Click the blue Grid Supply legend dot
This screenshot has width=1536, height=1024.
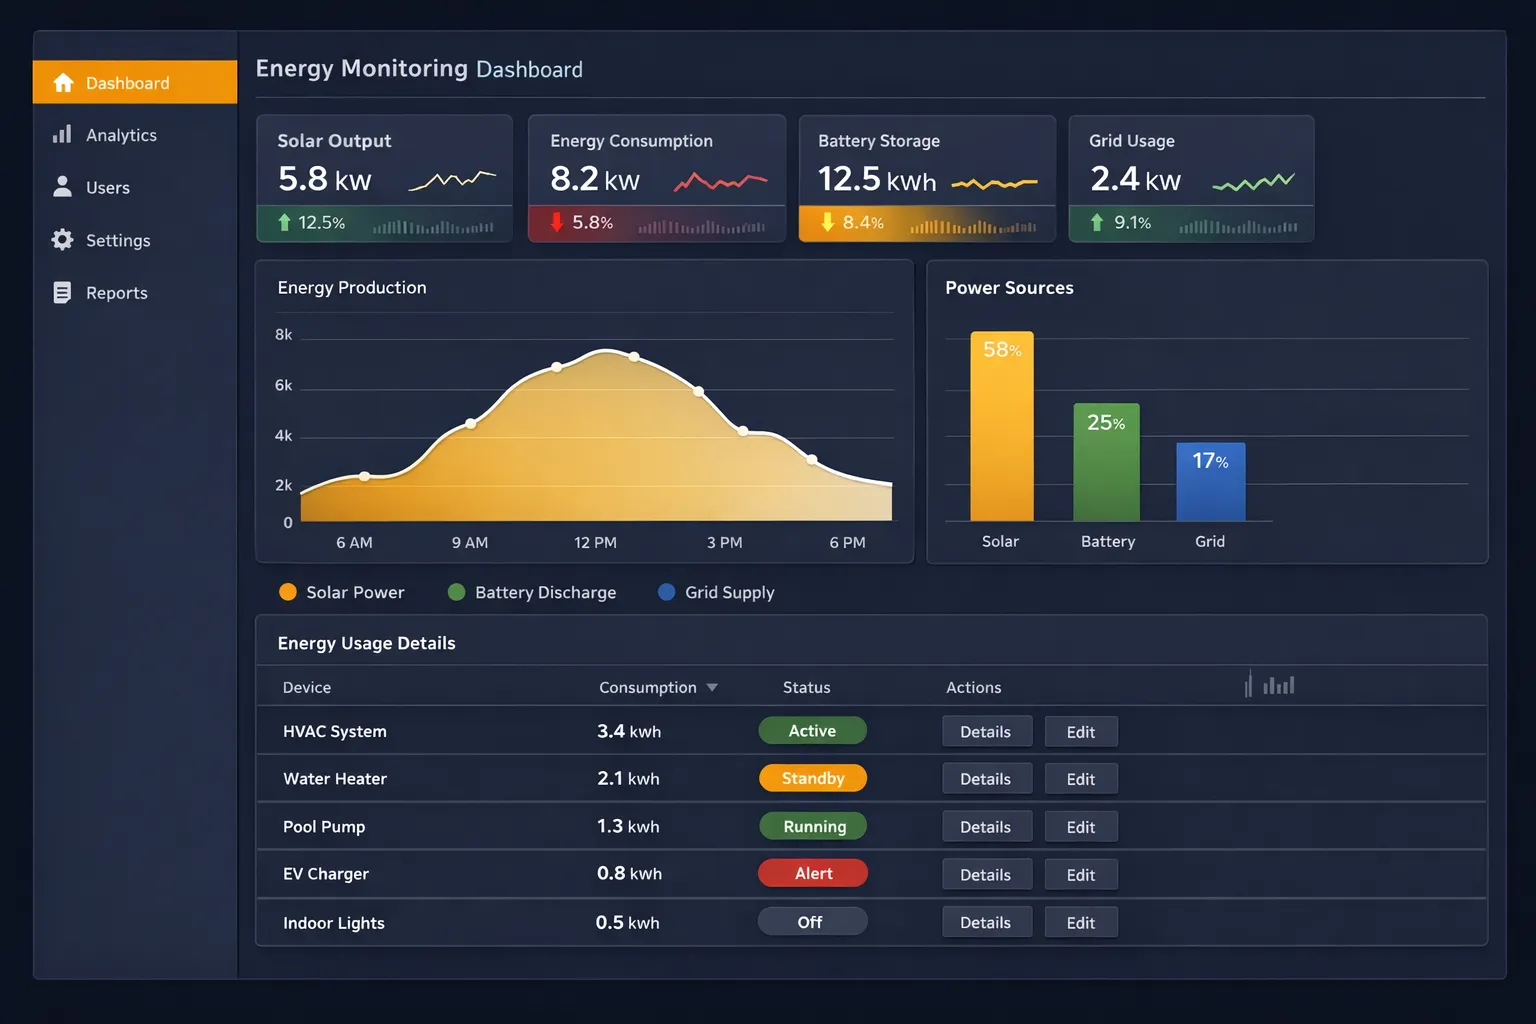667,592
